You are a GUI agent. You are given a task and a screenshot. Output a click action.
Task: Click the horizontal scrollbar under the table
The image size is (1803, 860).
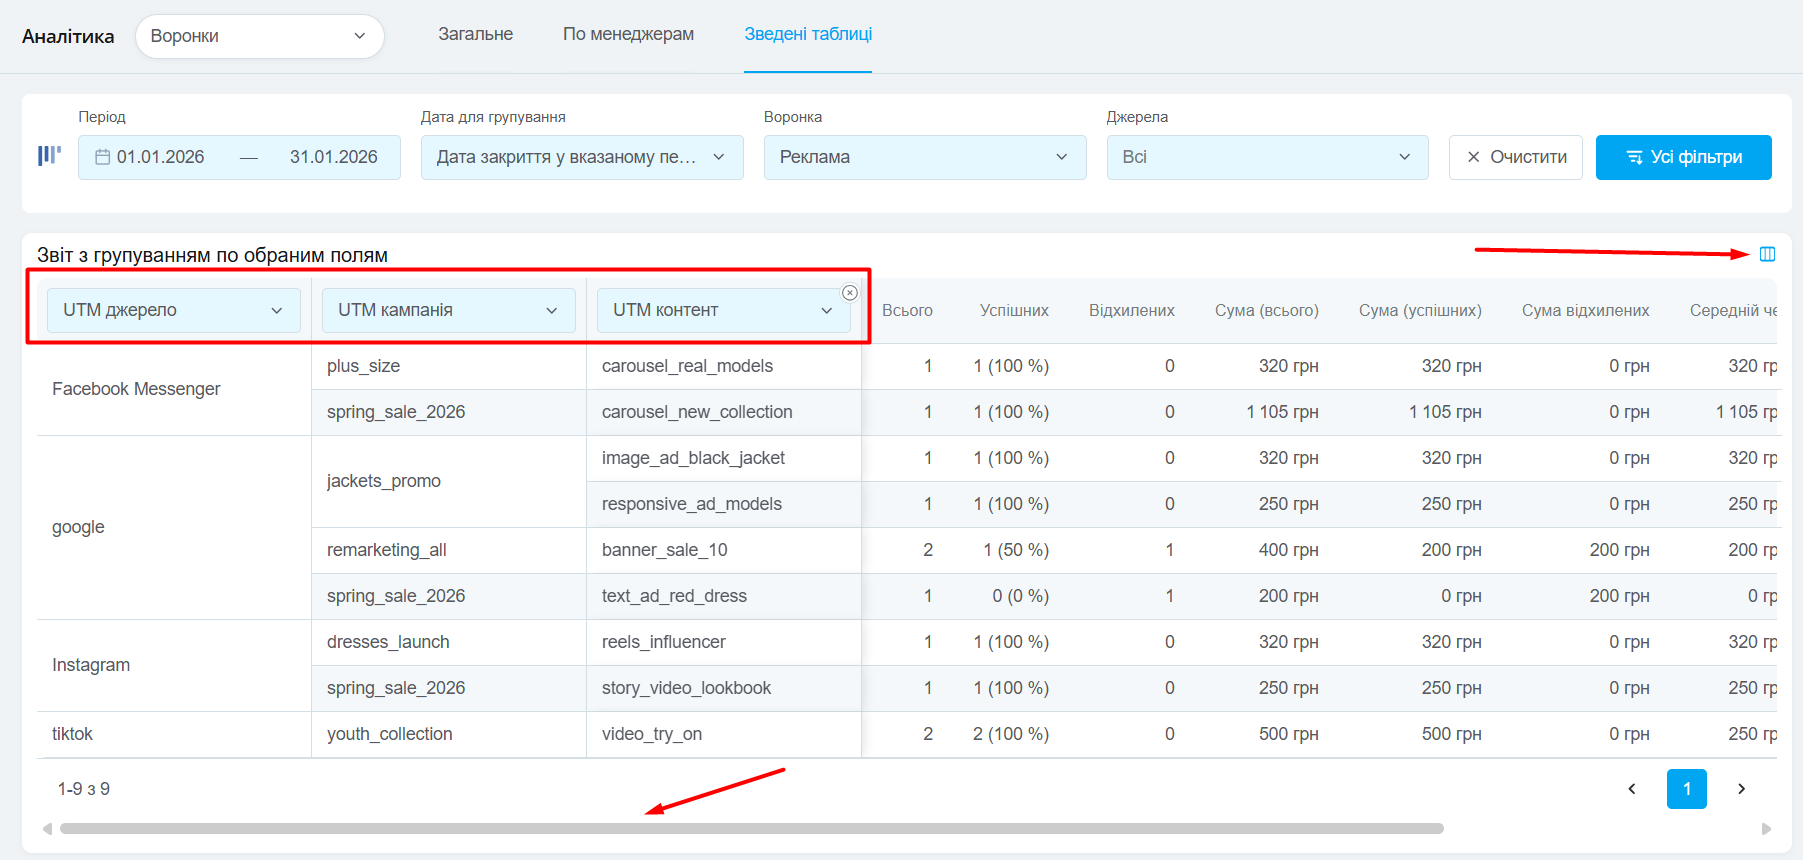pyautogui.click(x=750, y=828)
